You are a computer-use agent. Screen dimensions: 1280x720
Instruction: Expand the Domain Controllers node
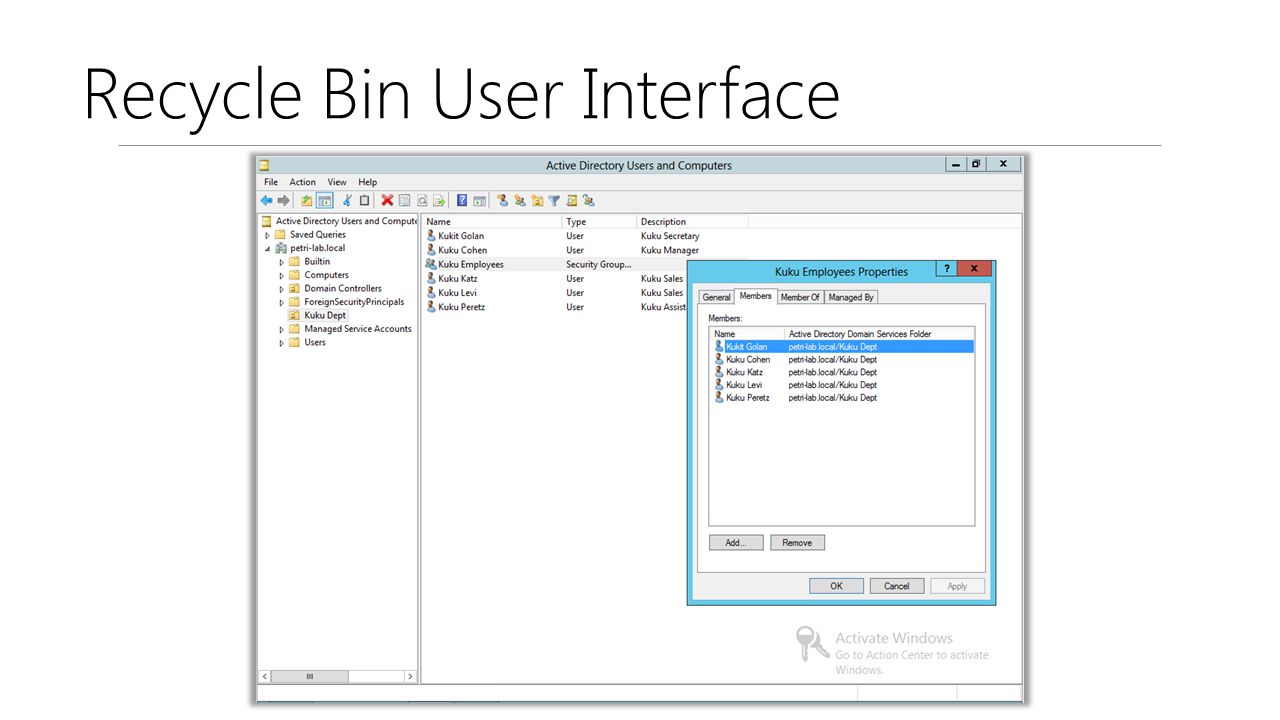tap(281, 289)
